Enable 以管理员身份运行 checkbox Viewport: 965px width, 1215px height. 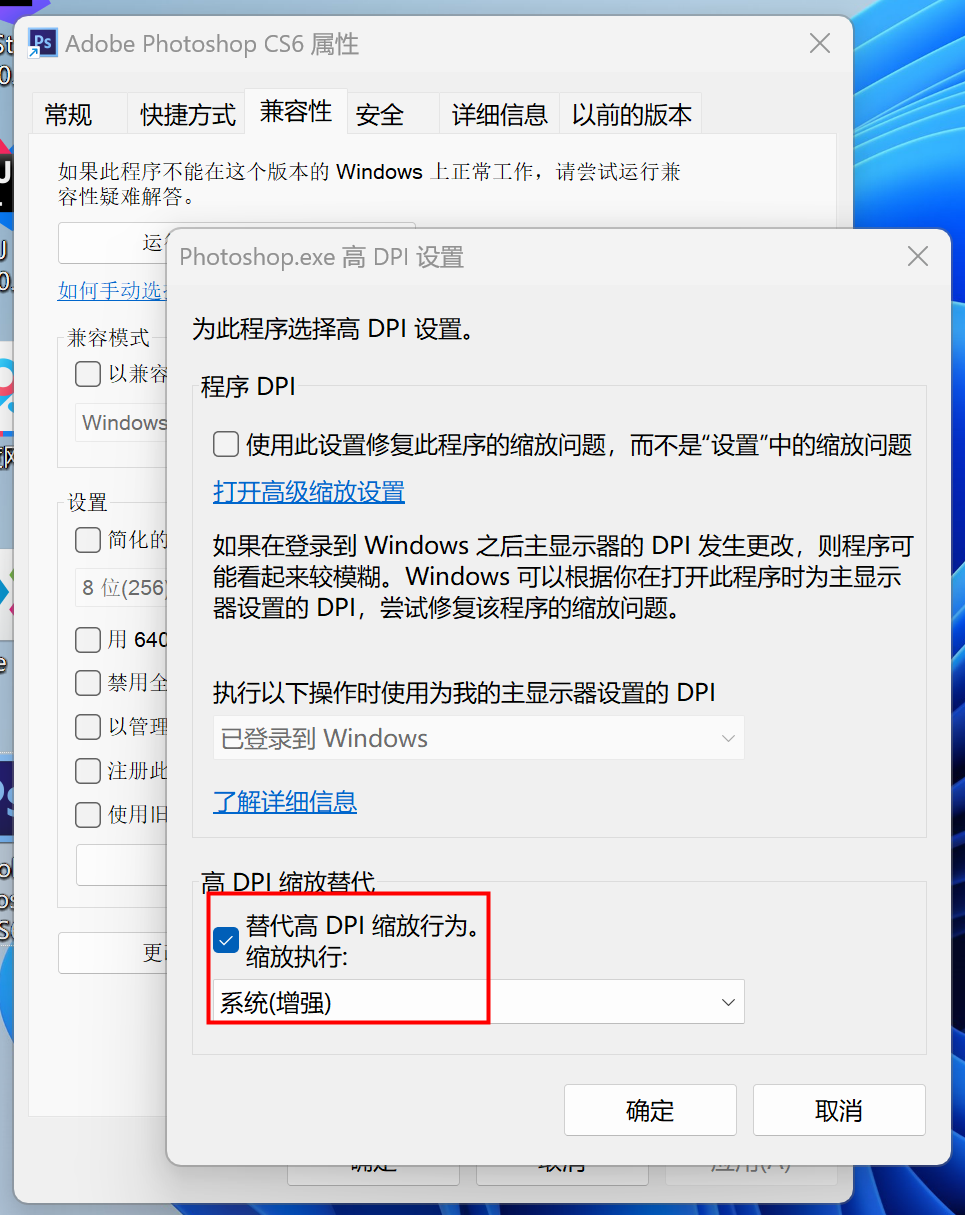point(88,726)
